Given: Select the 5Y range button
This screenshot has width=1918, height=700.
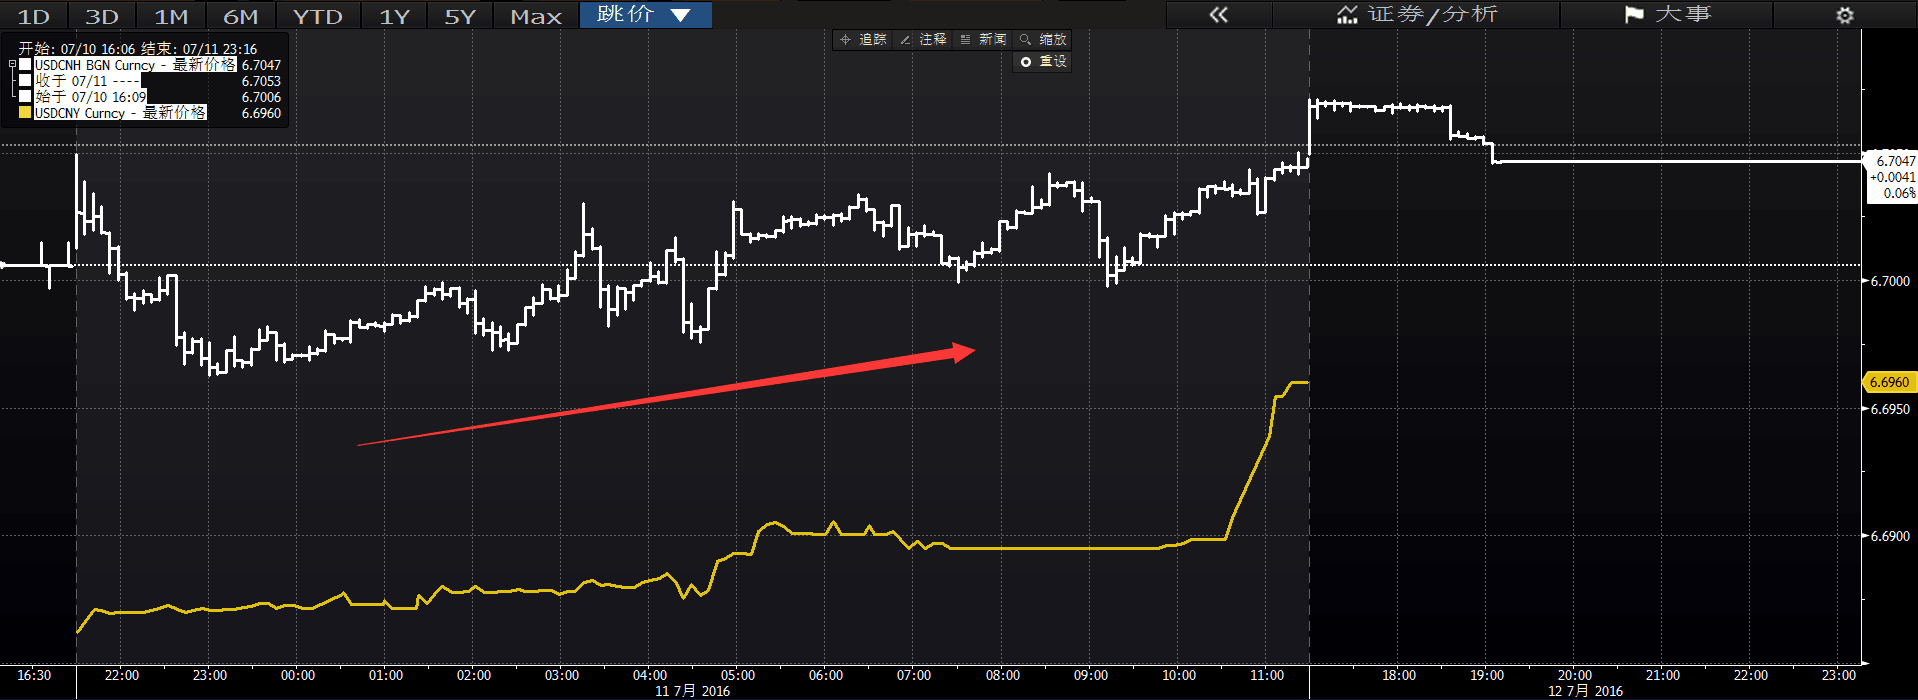Looking at the screenshot, I should (460, 16).
